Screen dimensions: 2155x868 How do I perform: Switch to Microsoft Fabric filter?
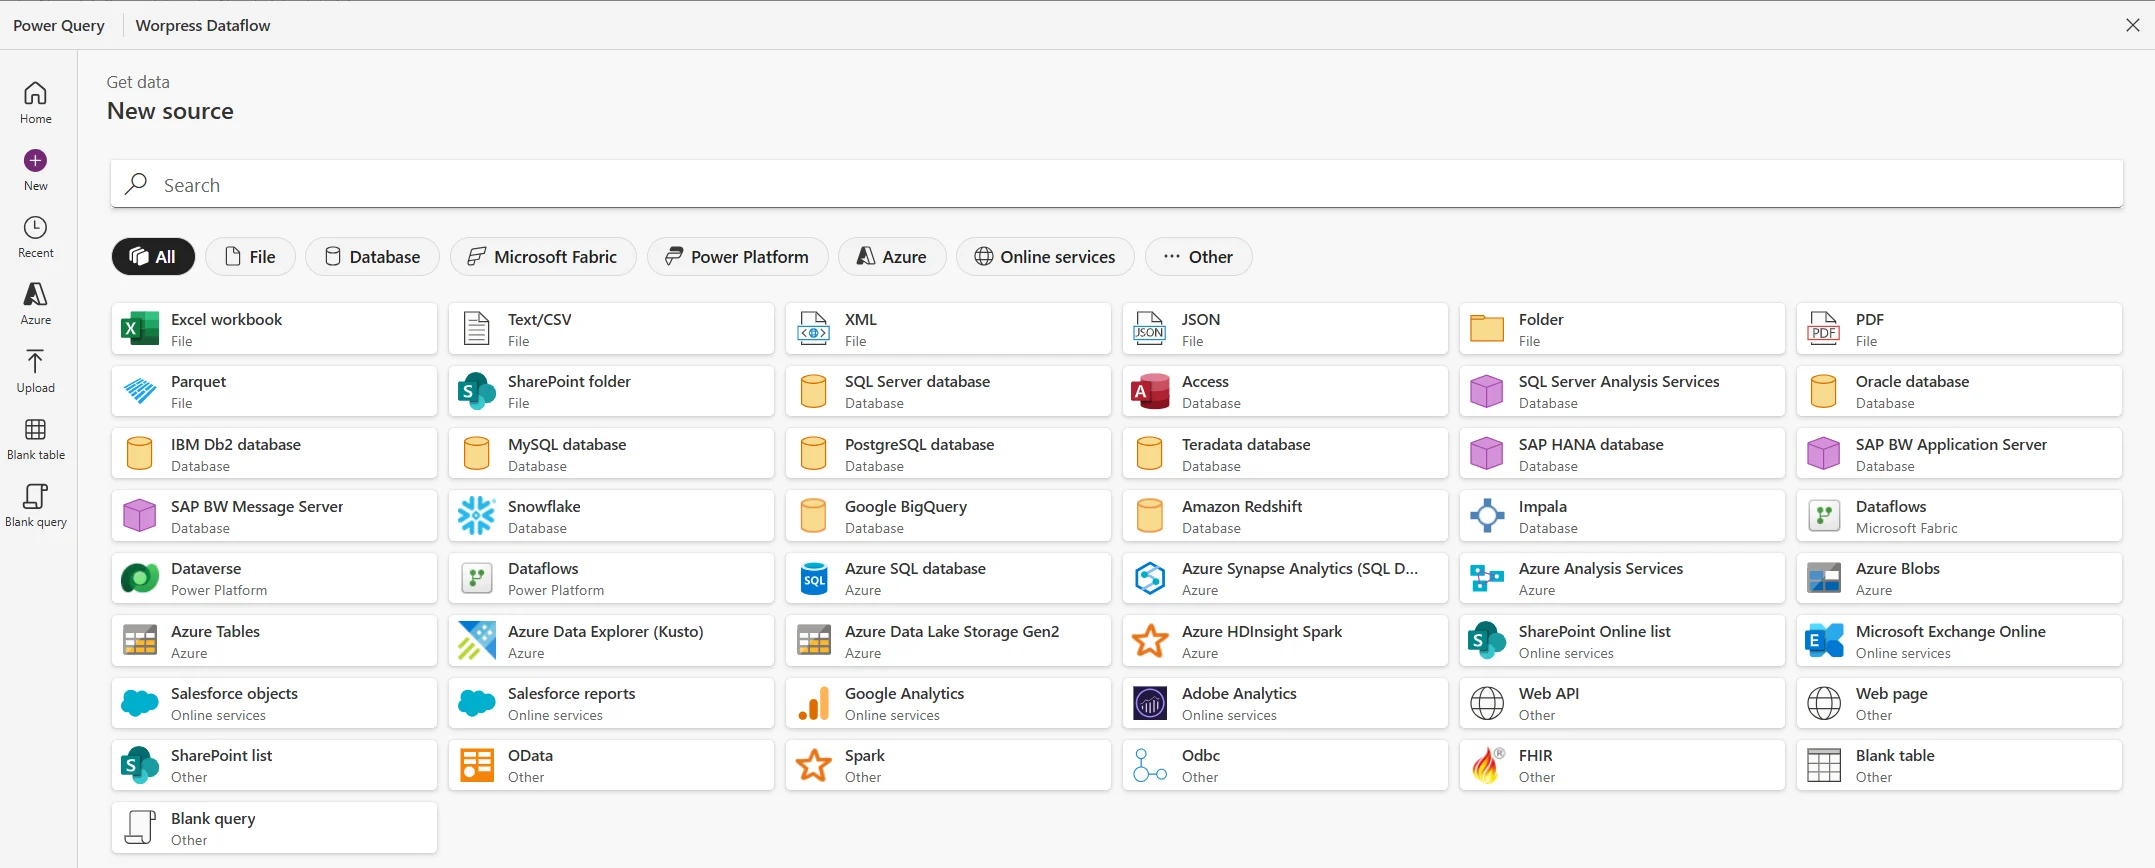[543, 257]
